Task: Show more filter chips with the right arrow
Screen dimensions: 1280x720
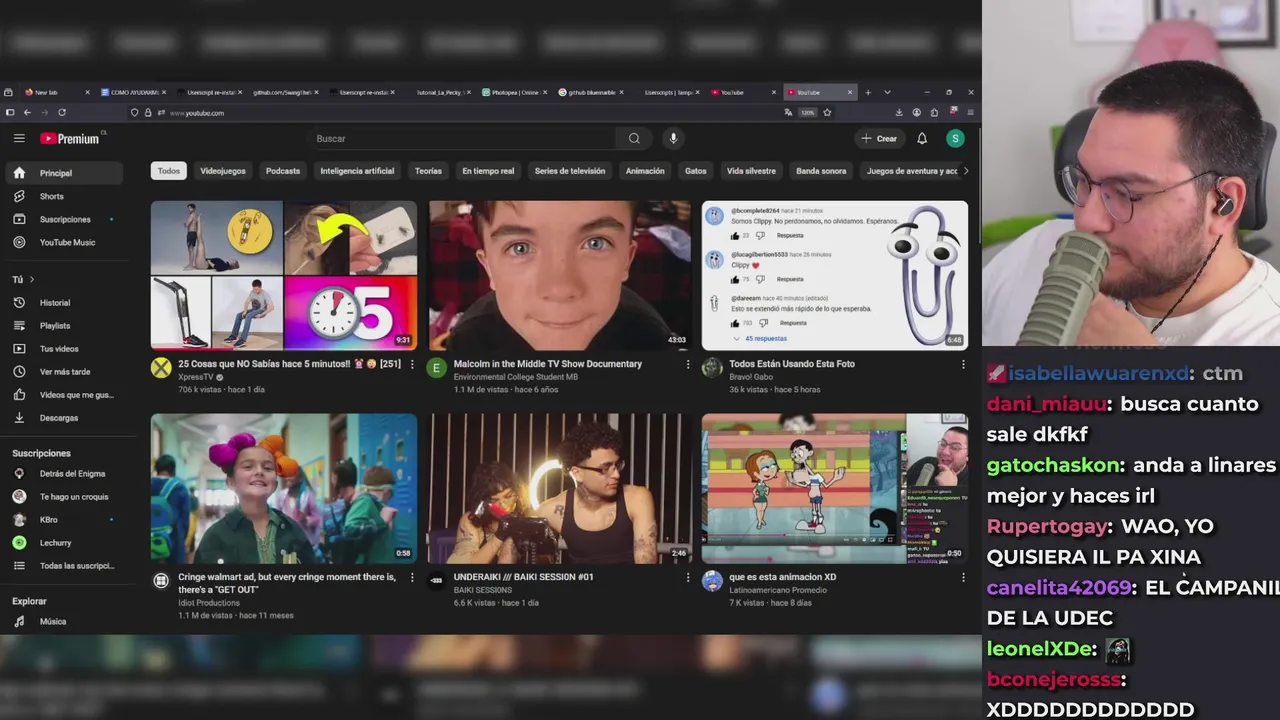Action: [x=965, y=171]
